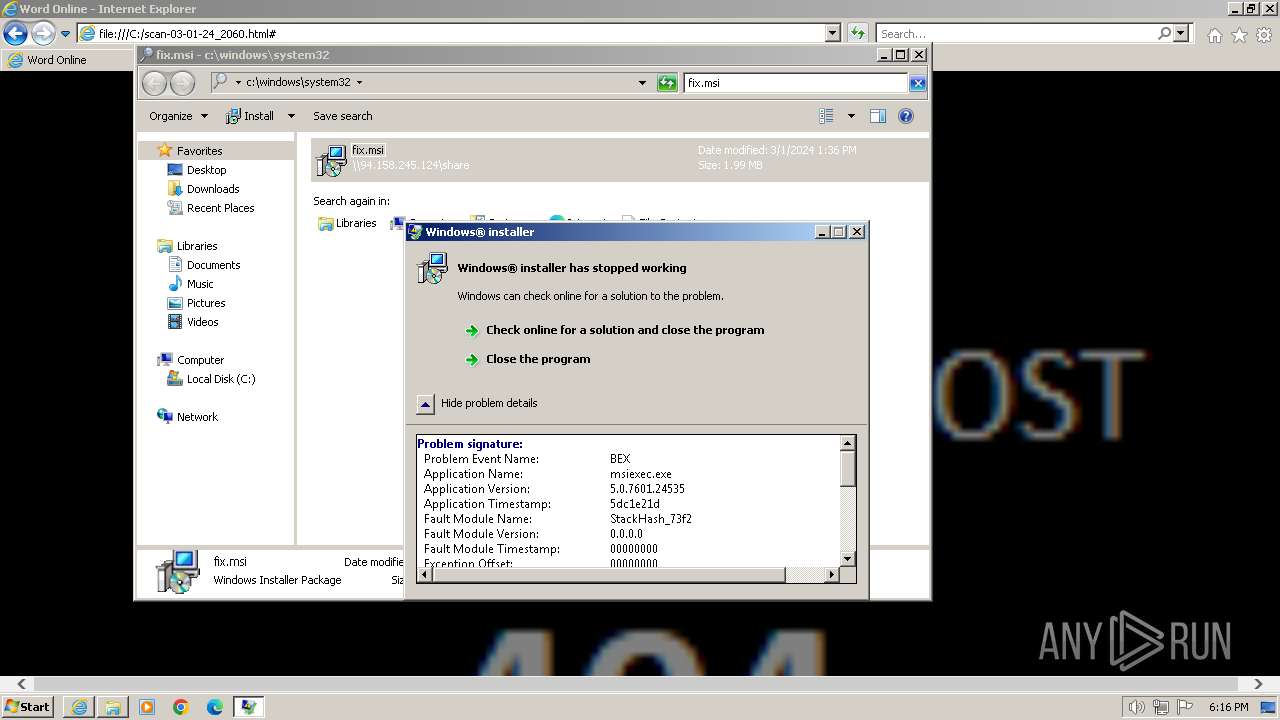Screen dimensions: 1280x720
Task: Open Internet Explorer from taskbar
Action: pyautogui.click(x=79, y=707)
